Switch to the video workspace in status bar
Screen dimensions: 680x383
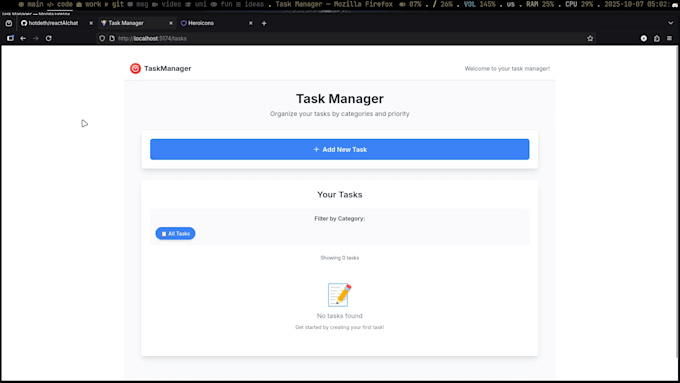167,4
